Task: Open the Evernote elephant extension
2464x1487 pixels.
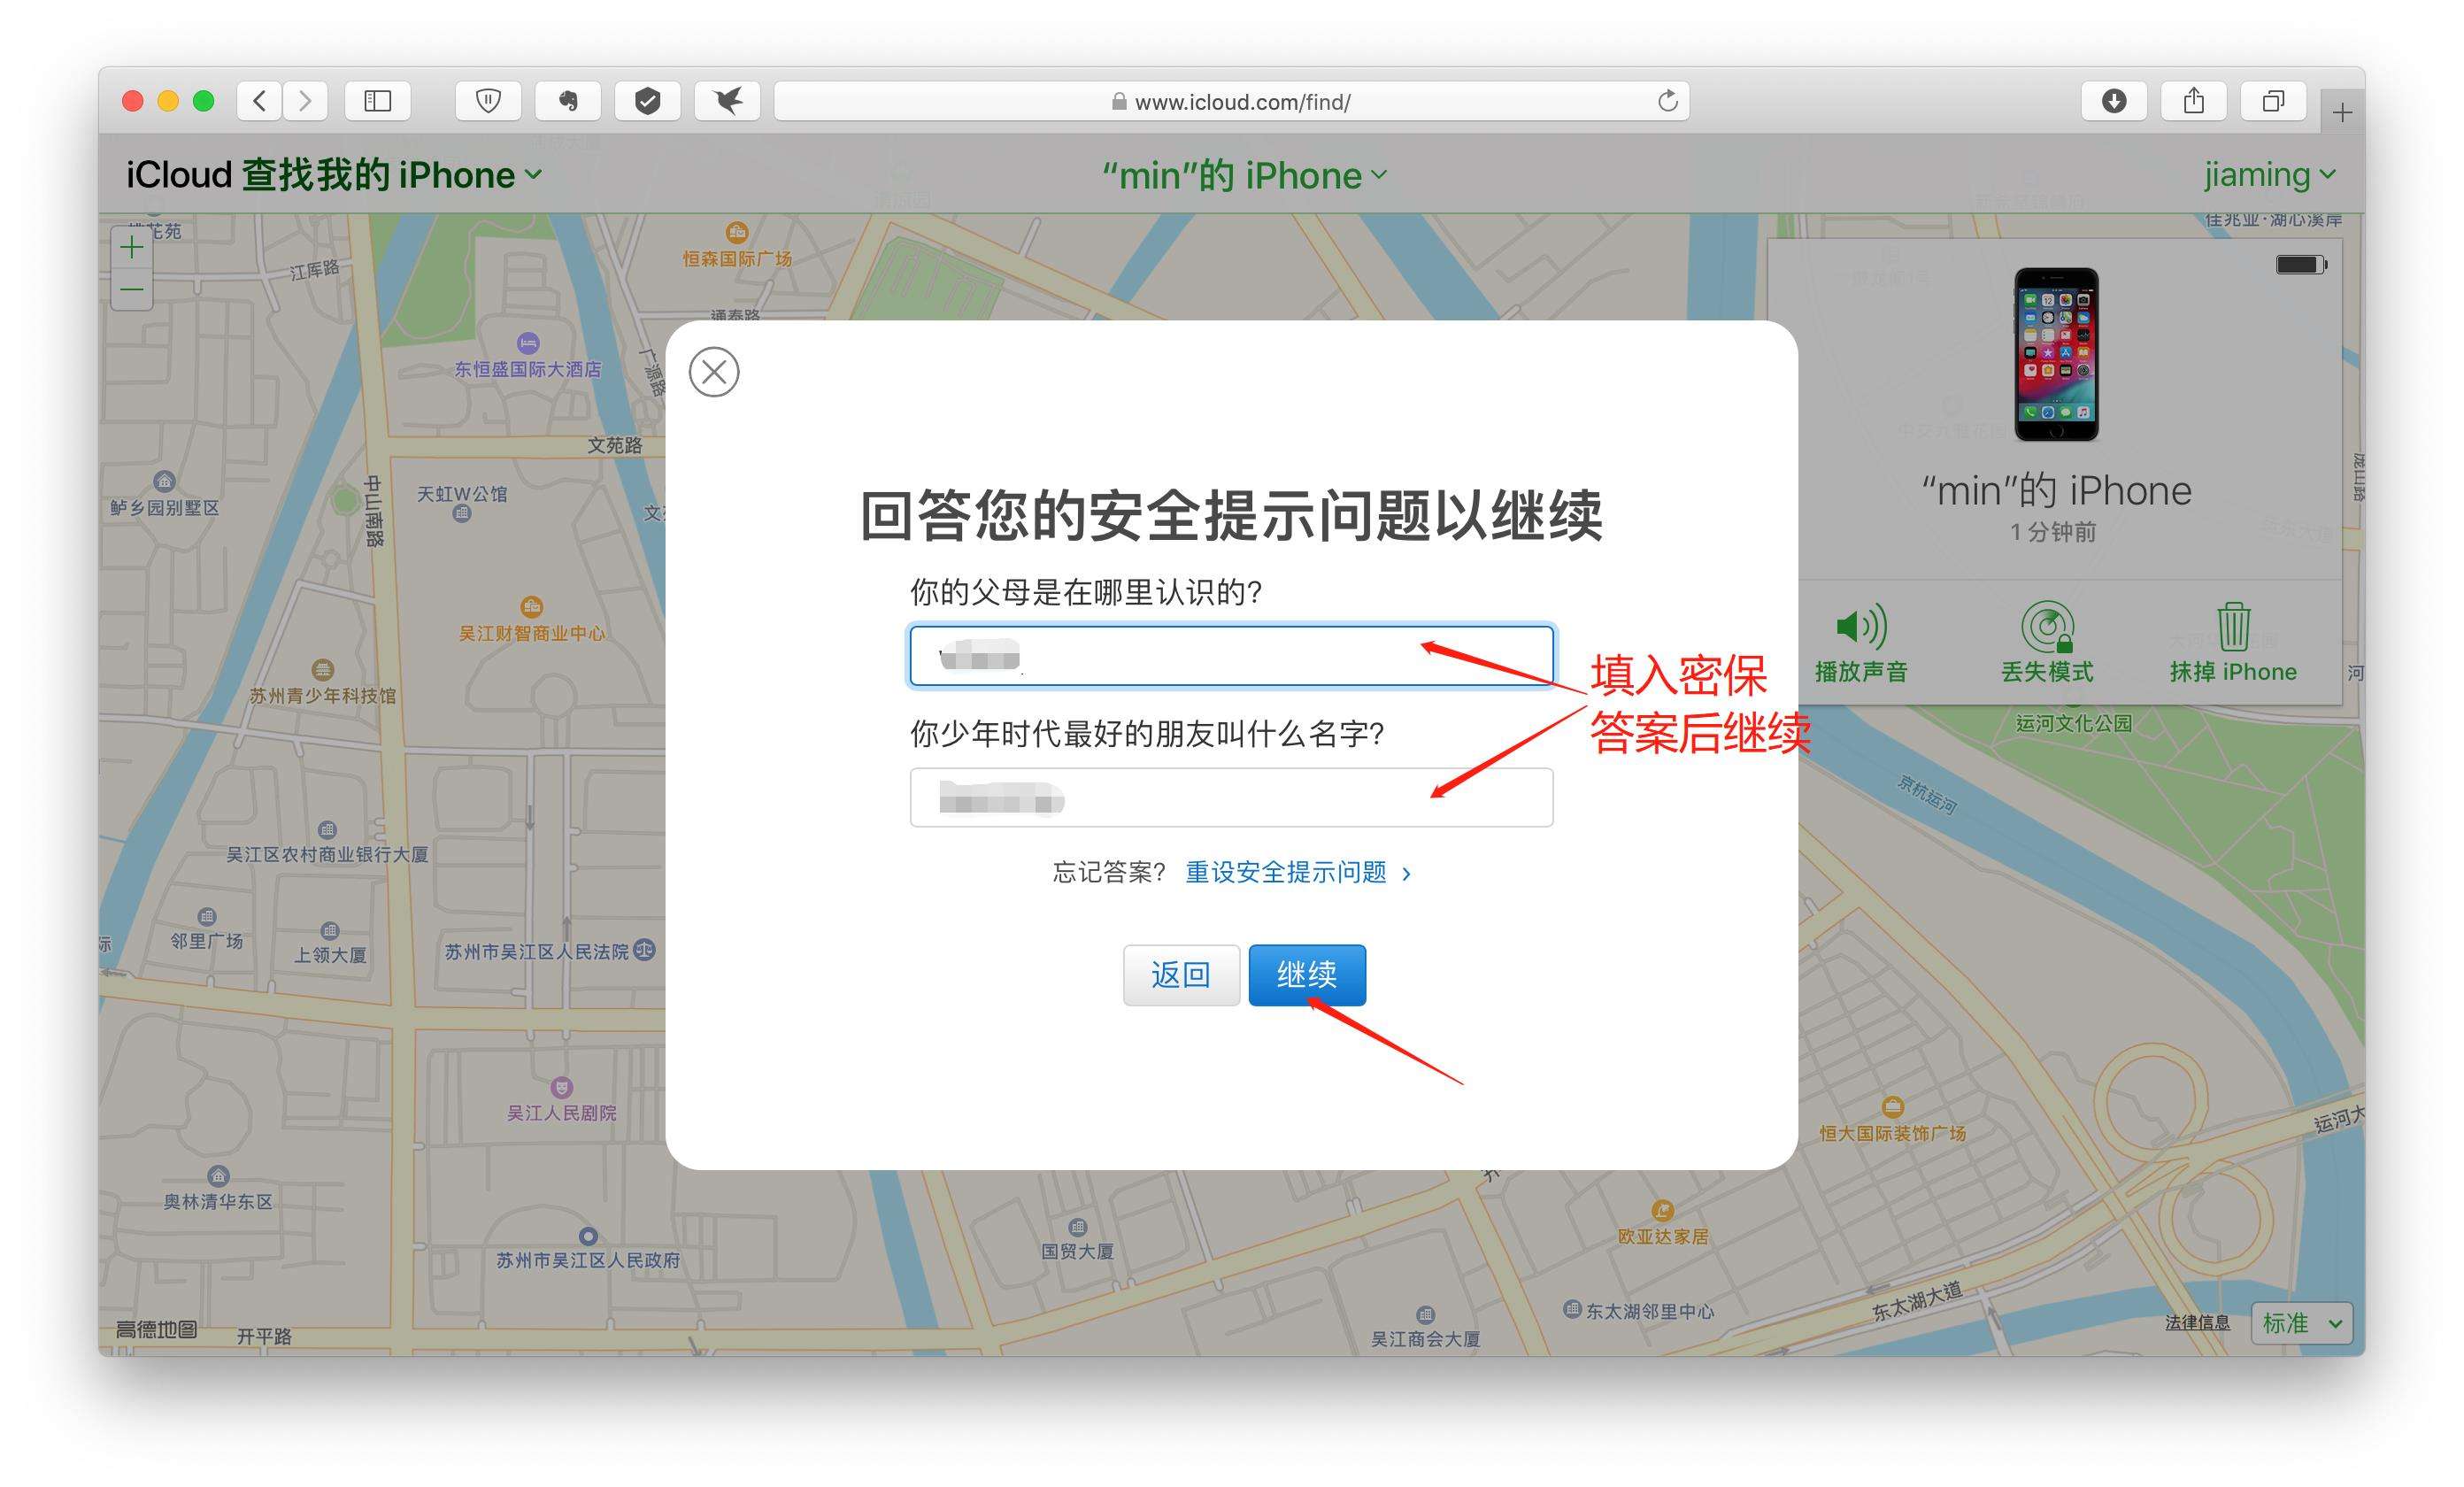Action: coord(568,101)
